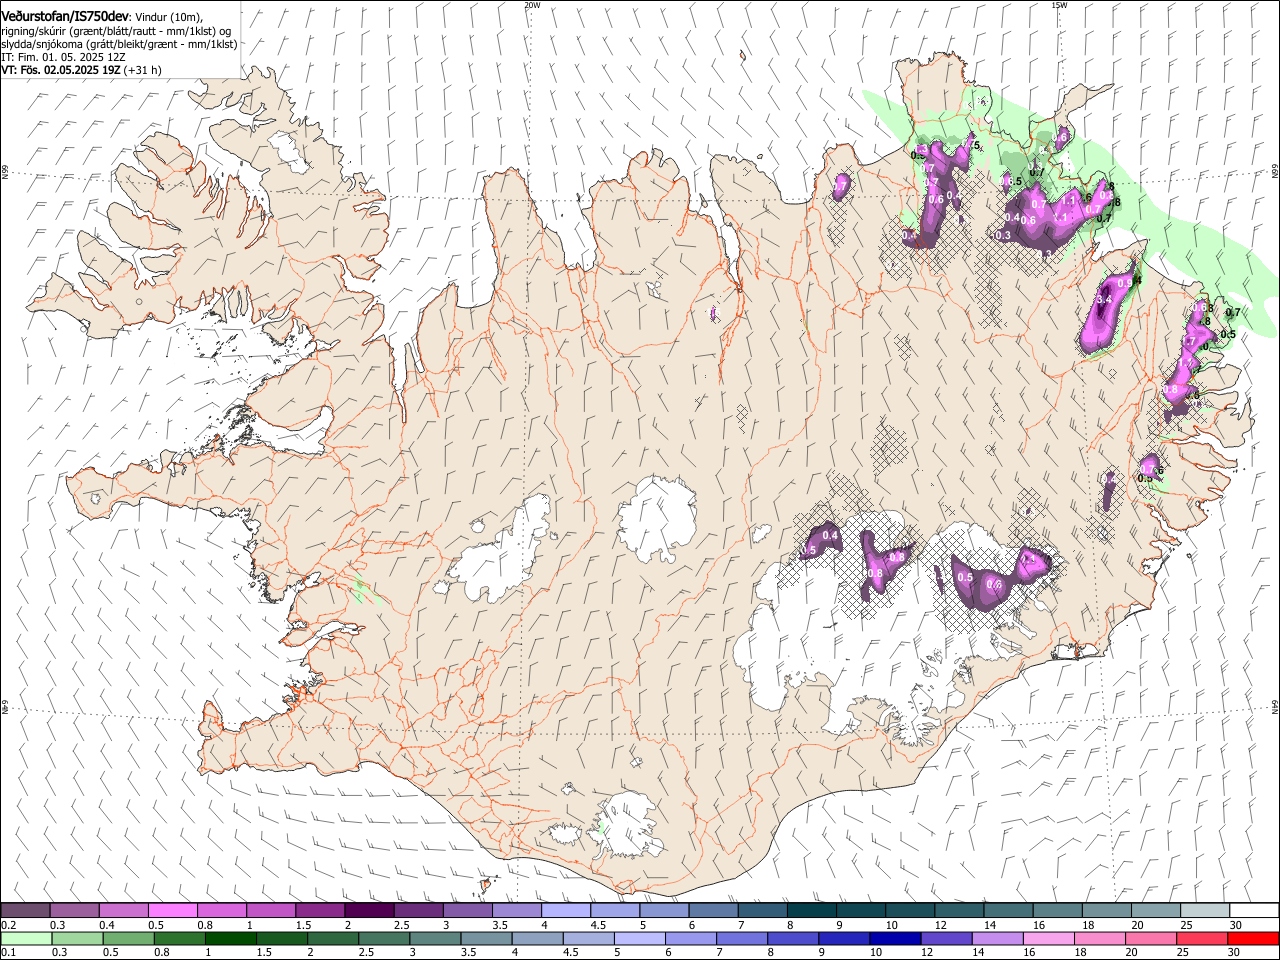The image size is (1280, 960).
Task: Select the 'IT: Fim. 01. 05. 2025 12Z' line
Action: click(63, 57)
